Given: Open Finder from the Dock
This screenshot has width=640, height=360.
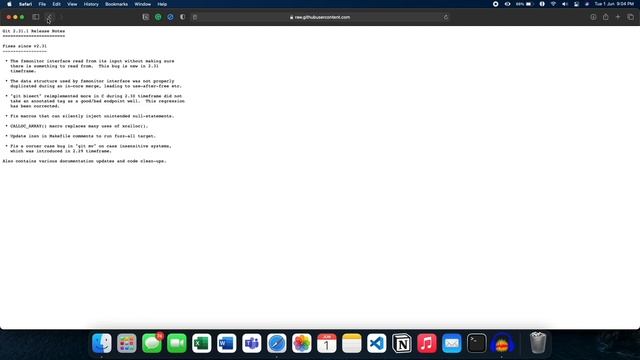Looking at the screenshot, I should pyautogui.click(x=102, y=343).
